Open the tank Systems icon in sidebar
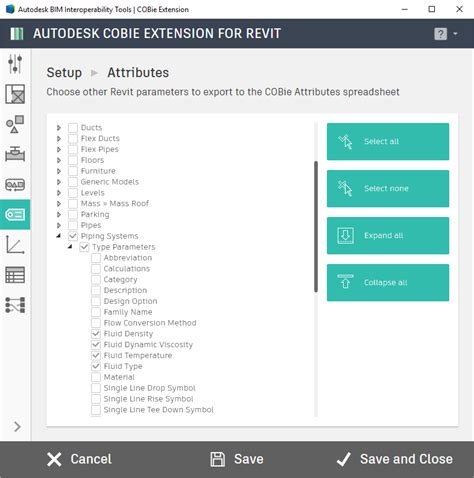The width and height of the screenshot is (474, 478). pyautogui.click(x=15, y=185)
